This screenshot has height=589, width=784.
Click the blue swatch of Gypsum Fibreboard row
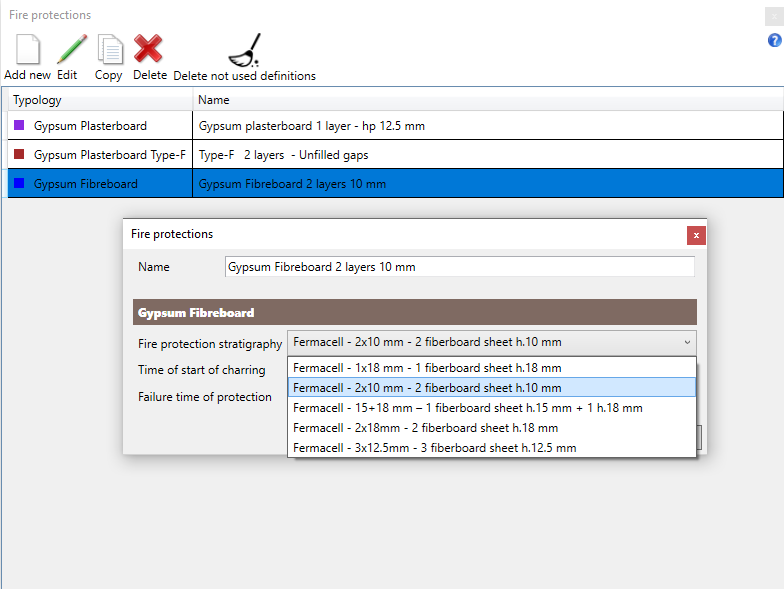point(19,183)
